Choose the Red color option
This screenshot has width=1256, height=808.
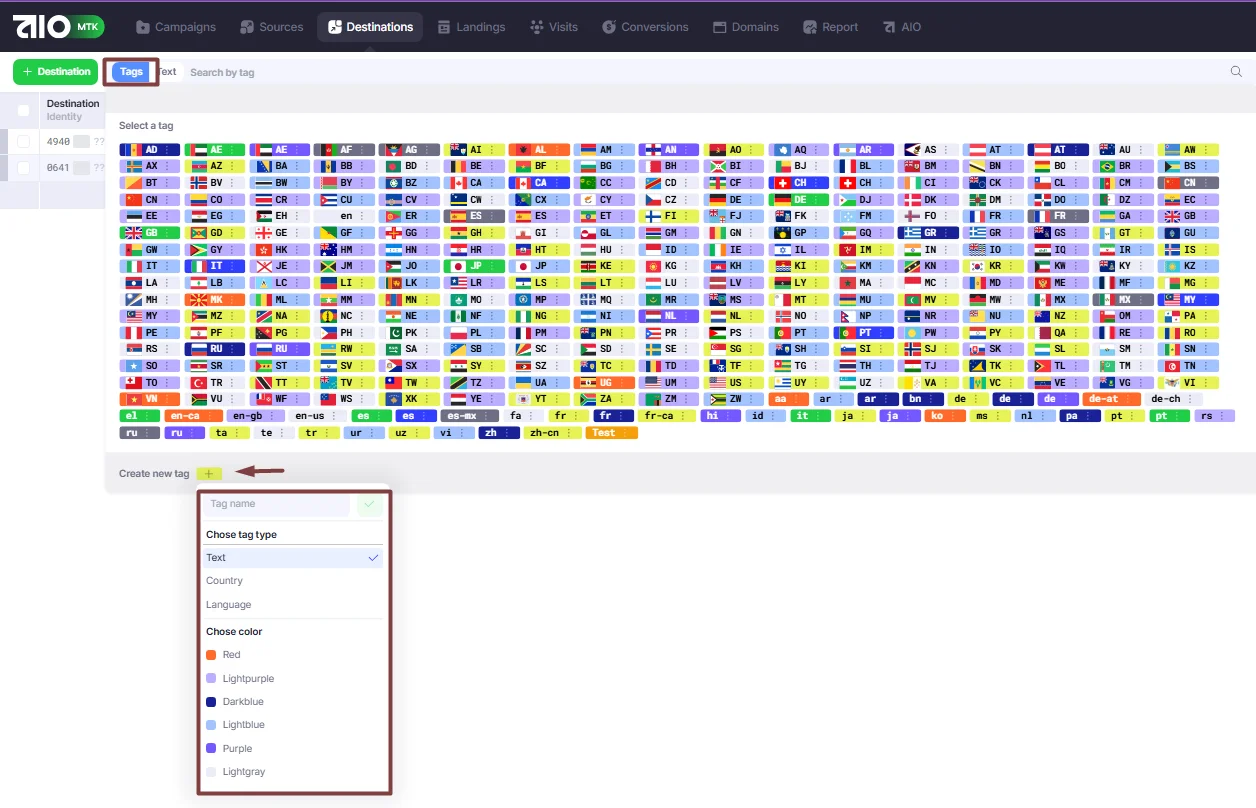click(x=293, y=655)
